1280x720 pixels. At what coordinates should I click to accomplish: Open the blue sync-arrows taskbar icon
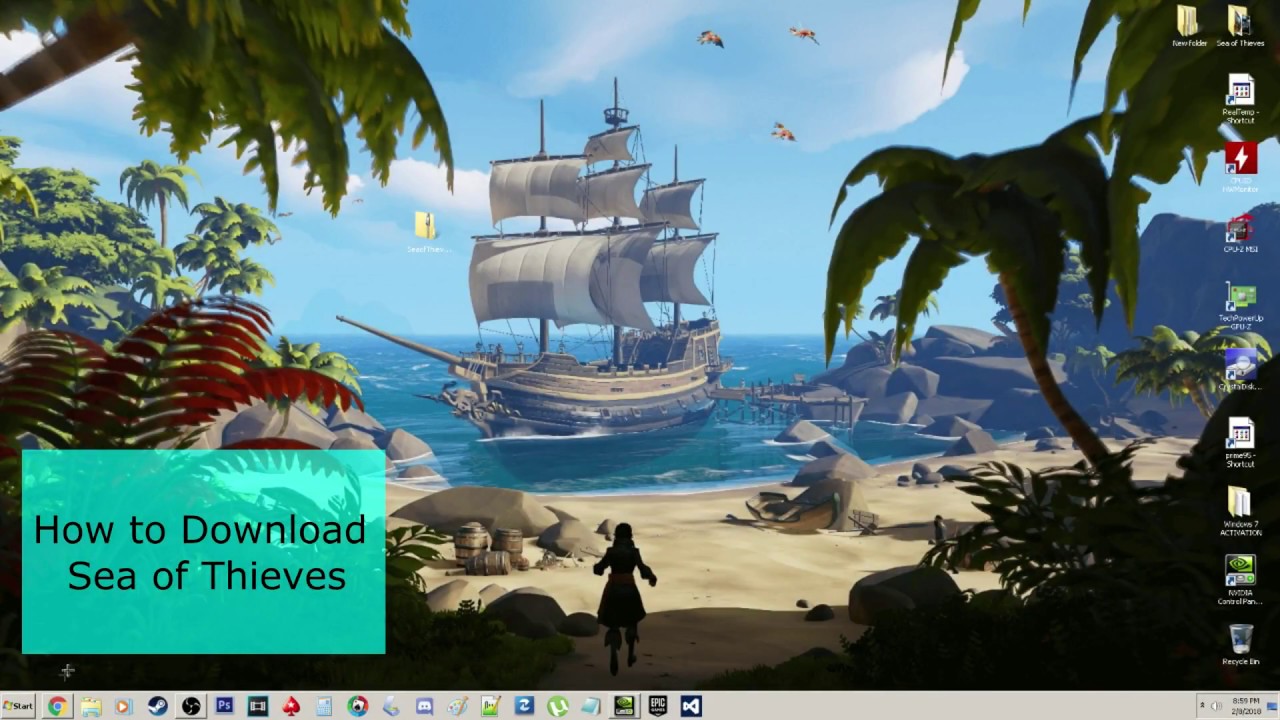point(524,706)
